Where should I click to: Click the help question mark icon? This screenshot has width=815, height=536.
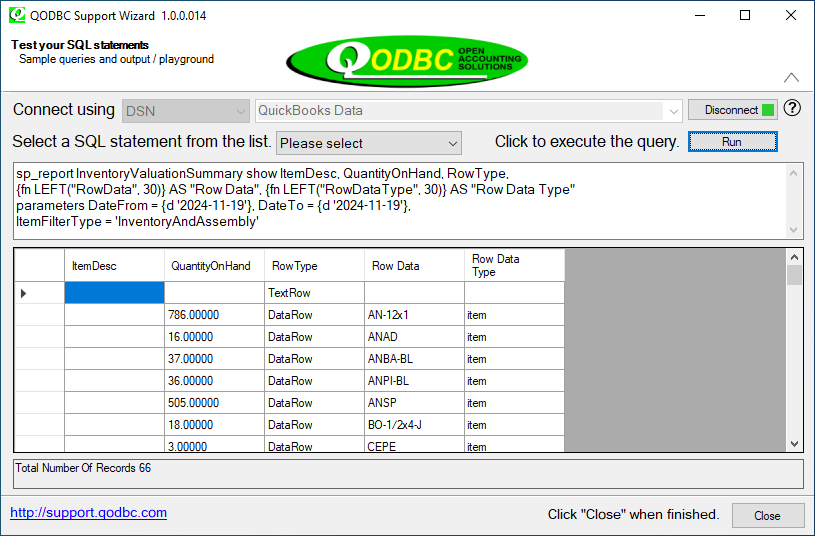[792, 108]
